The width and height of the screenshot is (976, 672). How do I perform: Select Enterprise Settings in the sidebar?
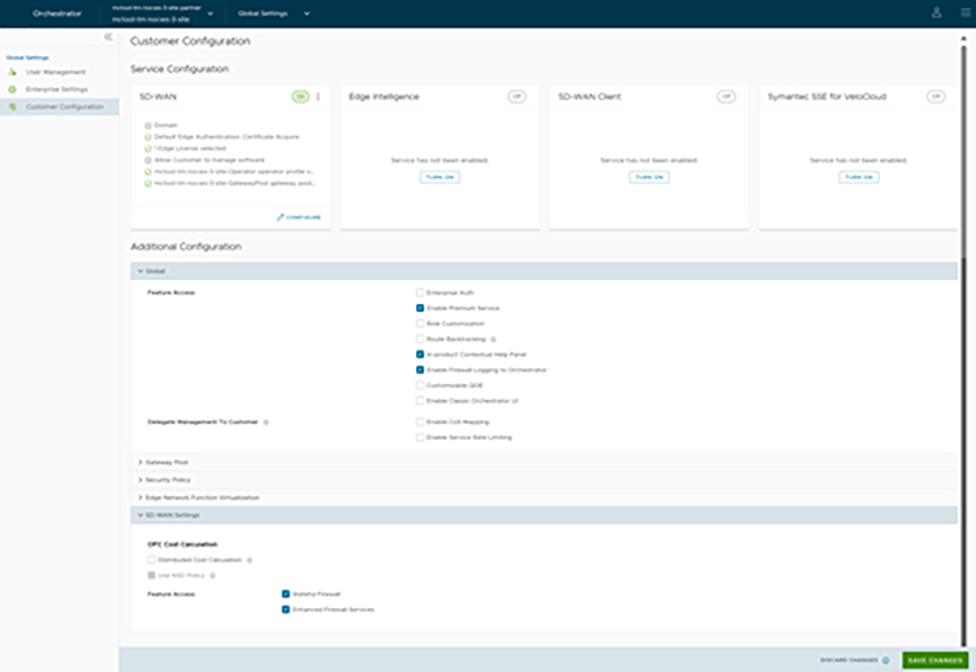(x=56, y=89)
